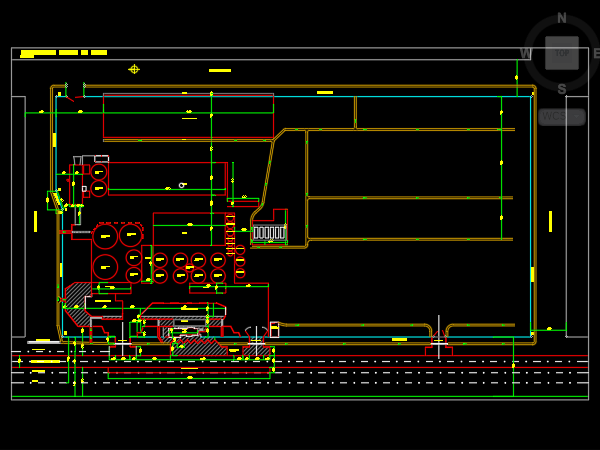The width and height of the screenshot is (600, 450).
Task: Select the yellow vertical bar near left border
Action: 35,221
